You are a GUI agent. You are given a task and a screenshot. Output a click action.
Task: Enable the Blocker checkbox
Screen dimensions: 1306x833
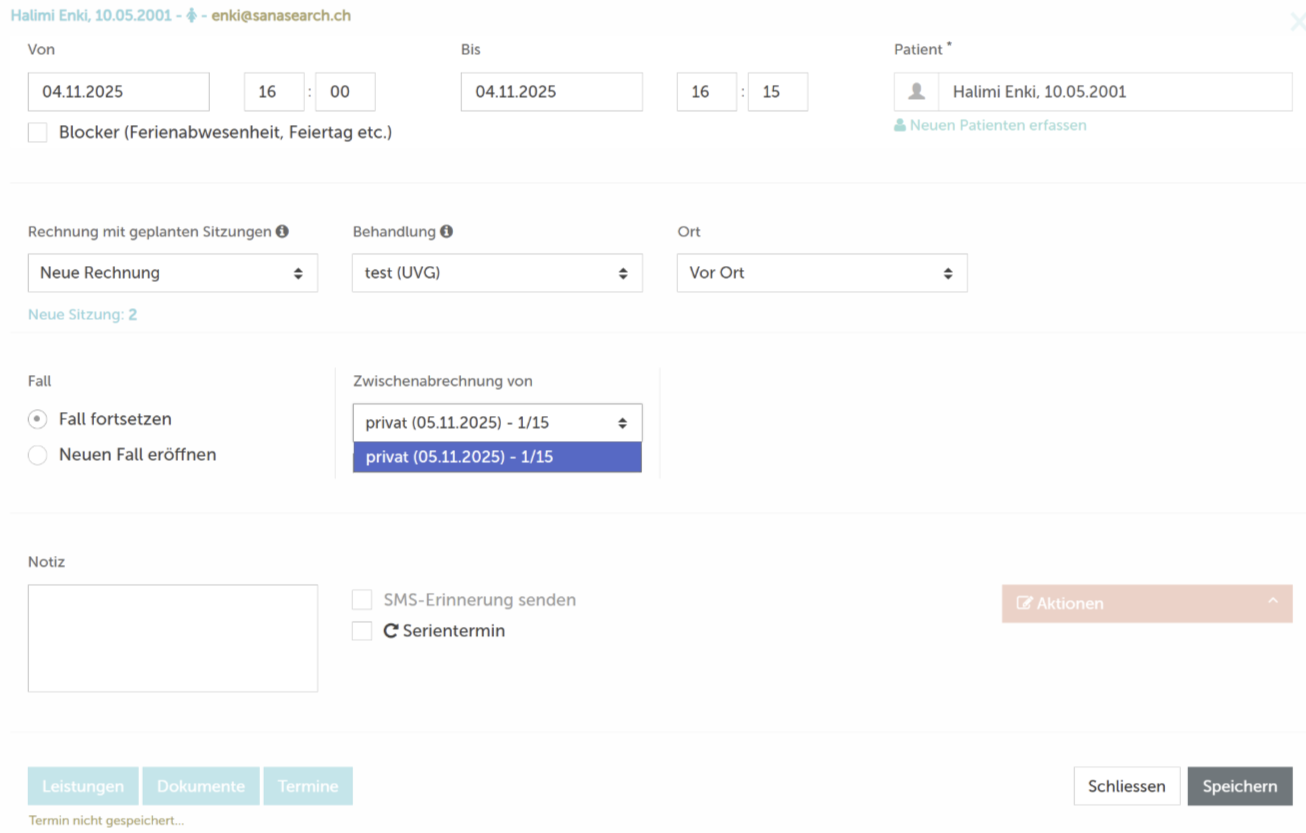38,133
